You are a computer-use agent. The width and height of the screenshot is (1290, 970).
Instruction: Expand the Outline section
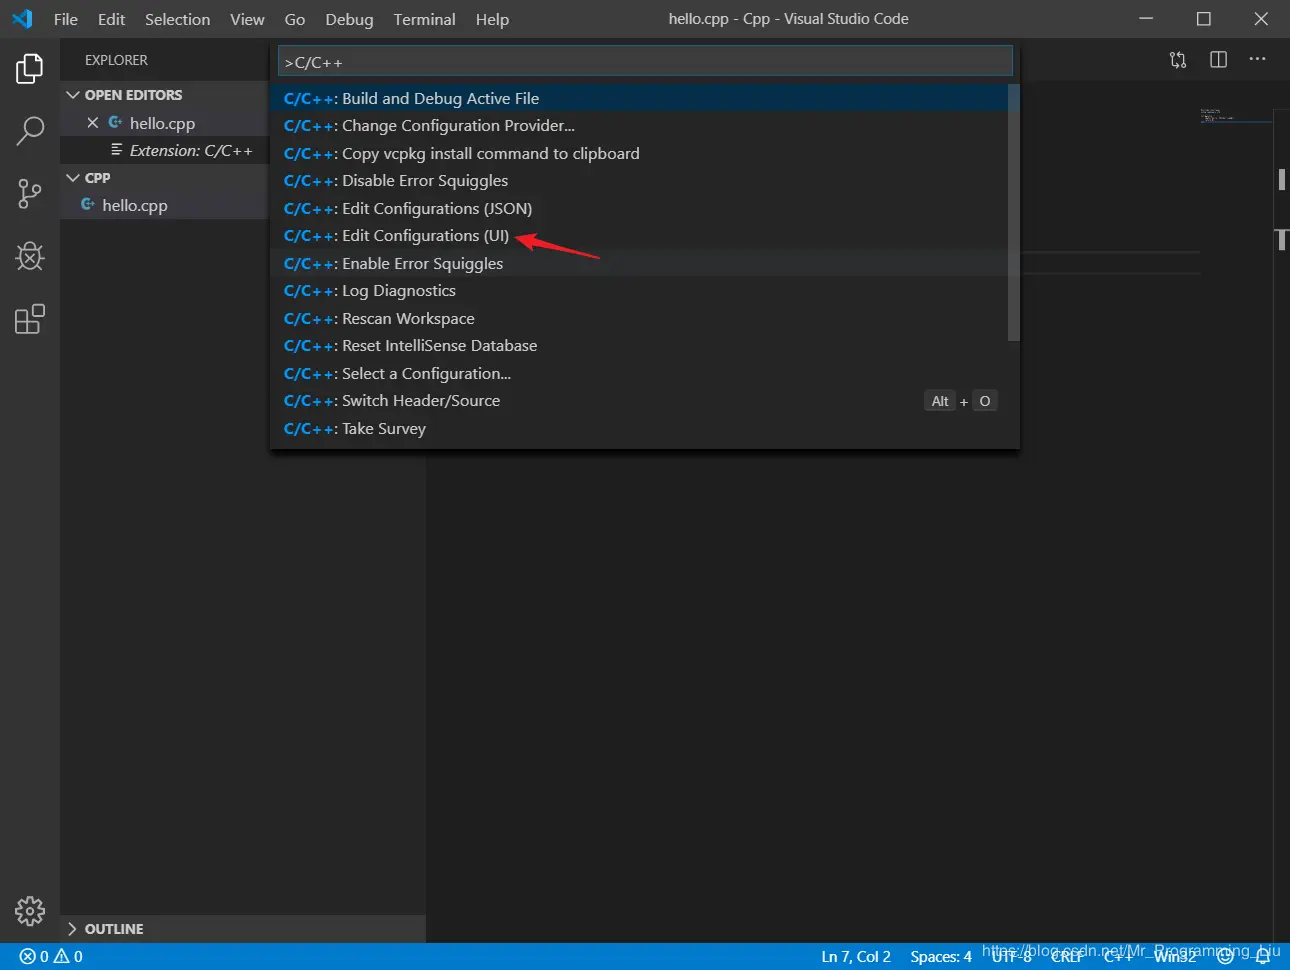tap(243, 929)
